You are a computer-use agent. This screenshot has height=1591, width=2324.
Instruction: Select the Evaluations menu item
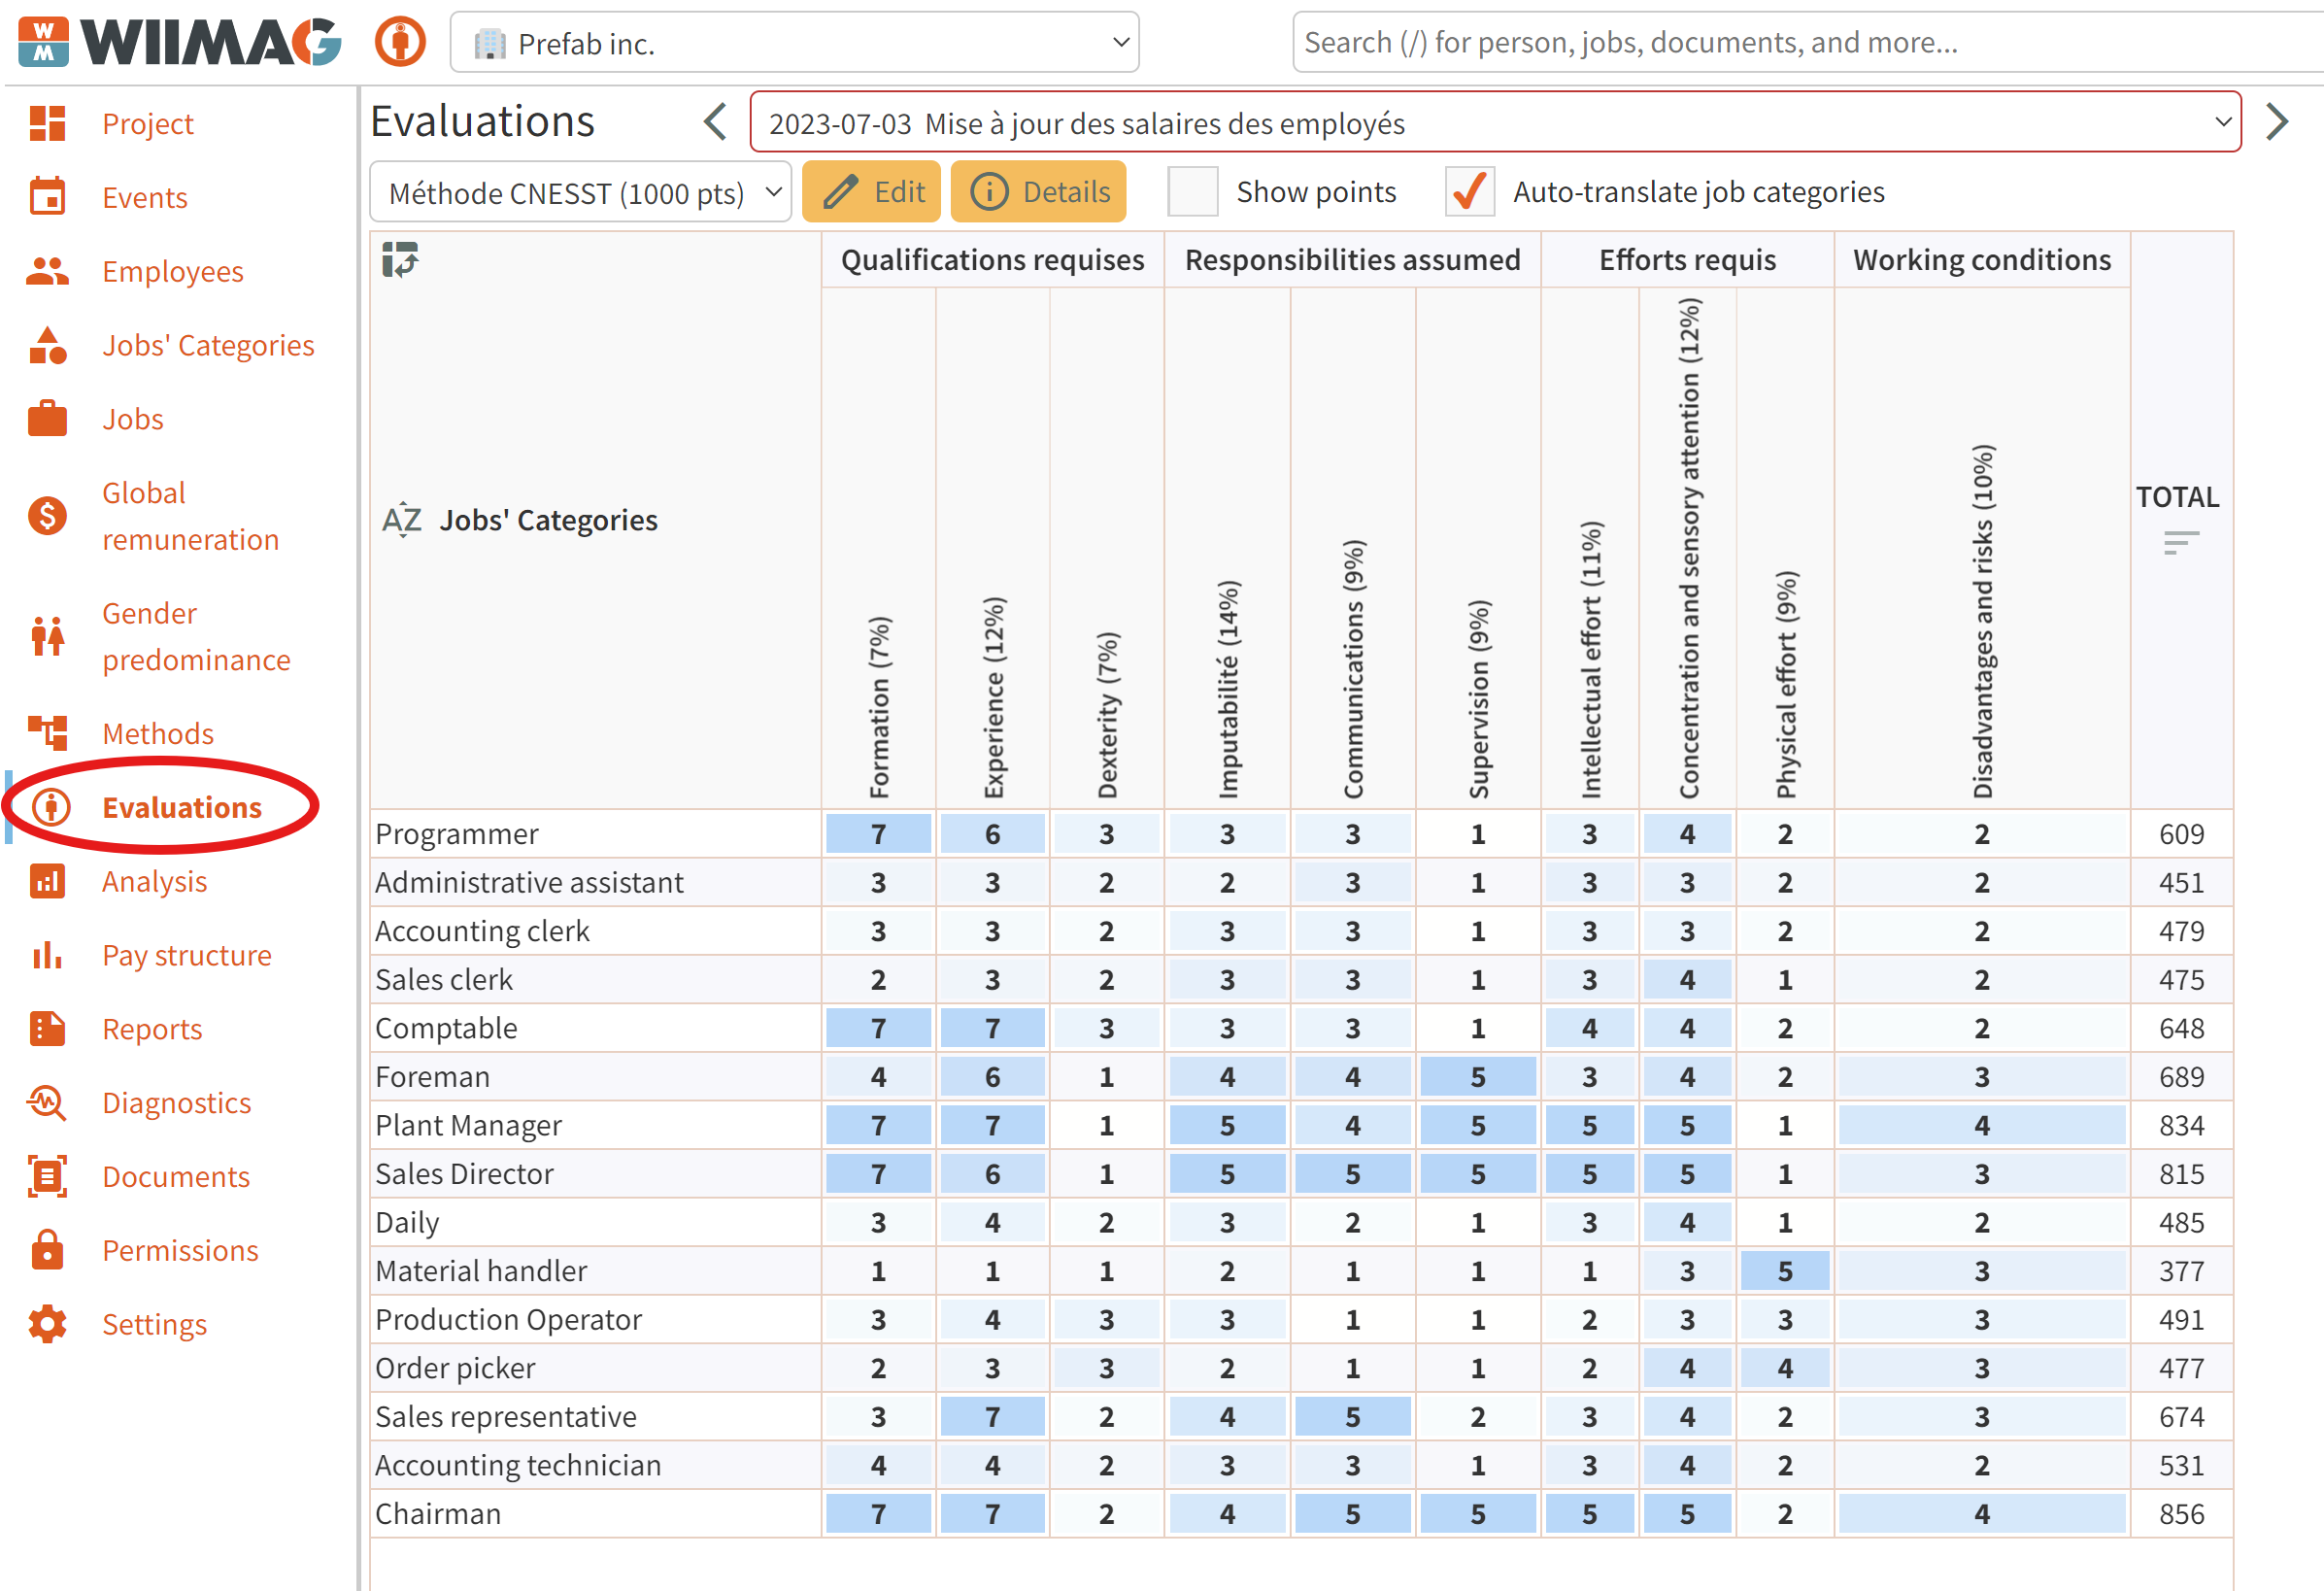[x=182, y=807]
